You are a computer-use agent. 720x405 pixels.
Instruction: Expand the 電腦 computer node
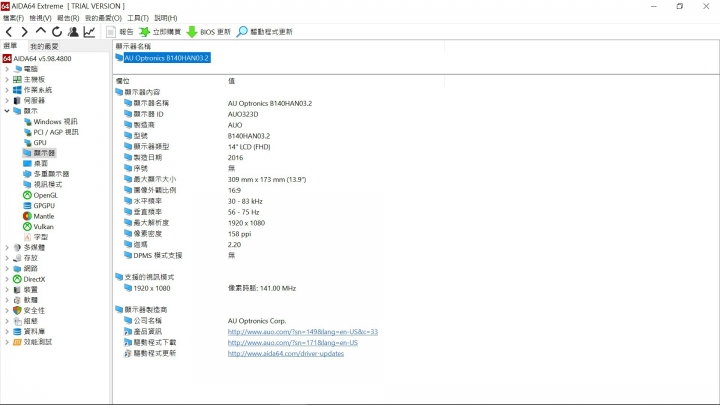(x=7, y=69)
